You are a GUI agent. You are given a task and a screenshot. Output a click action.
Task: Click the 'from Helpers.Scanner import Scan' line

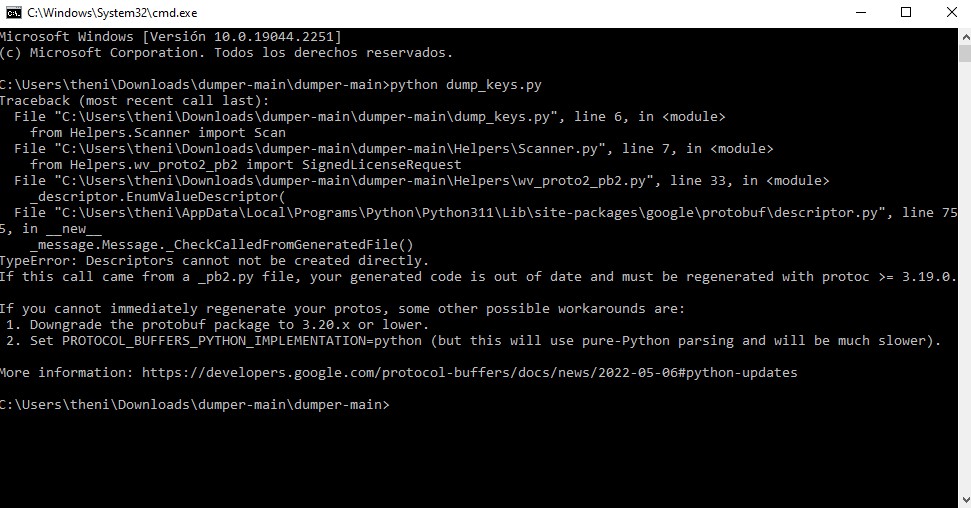coord(158,132)
